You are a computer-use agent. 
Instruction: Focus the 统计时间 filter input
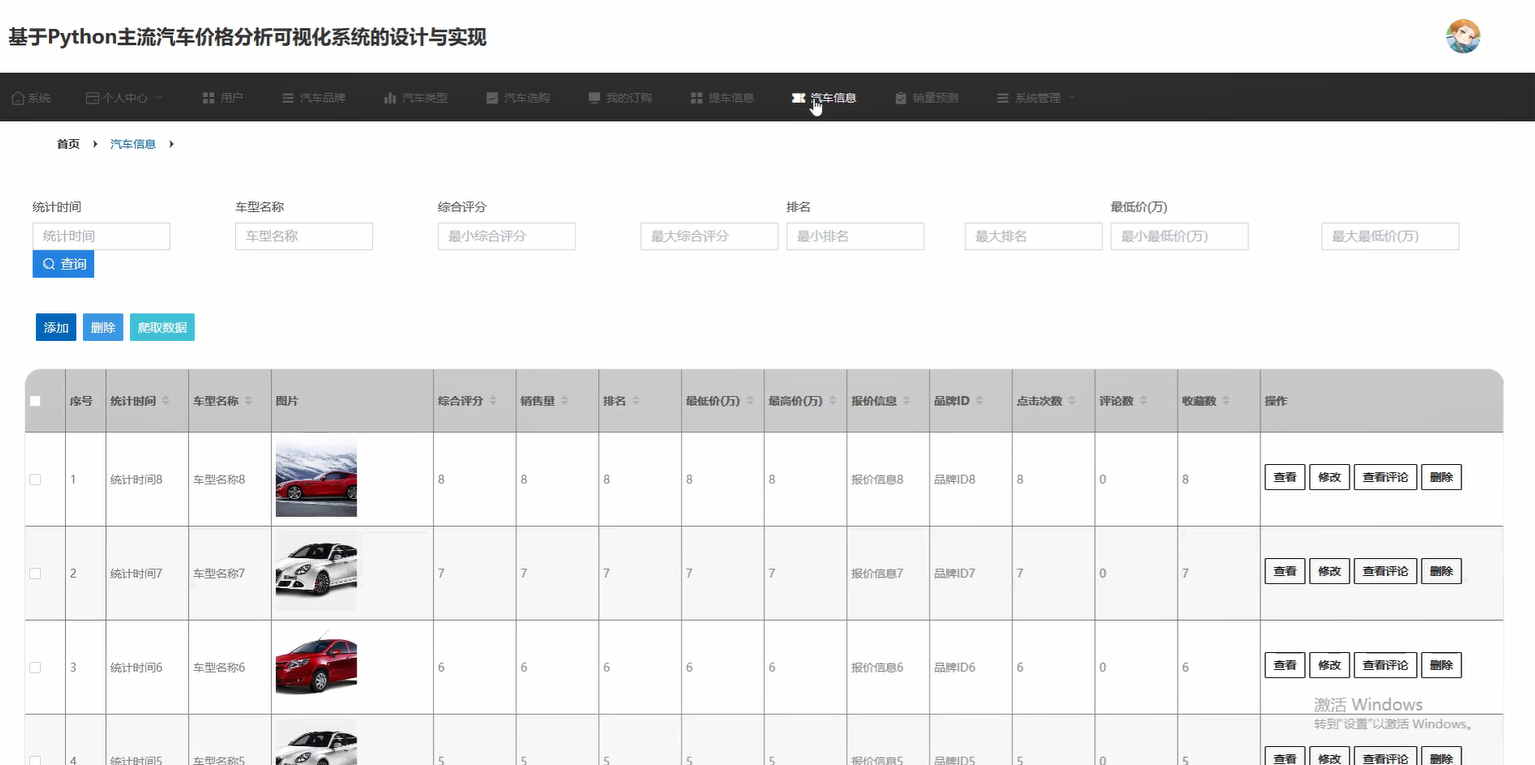tap(101, 236)
